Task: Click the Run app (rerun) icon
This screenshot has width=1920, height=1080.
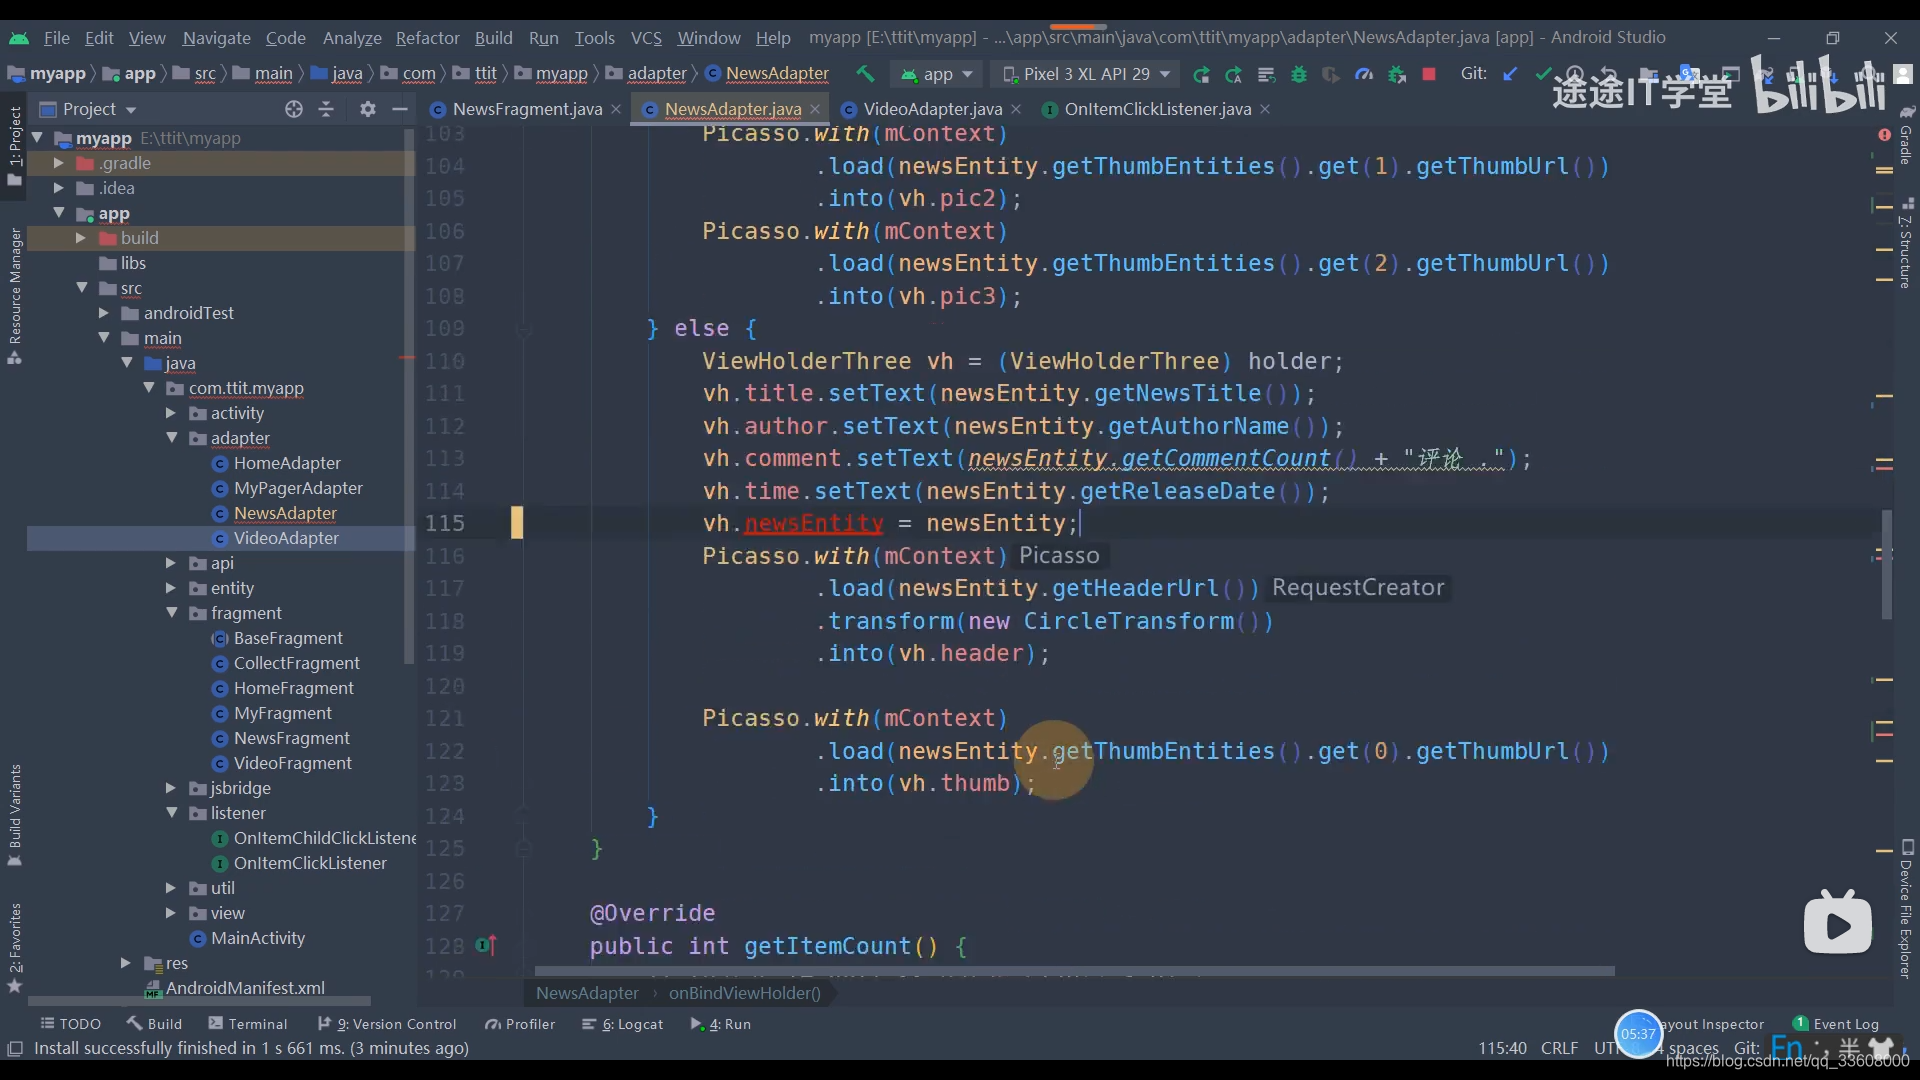Action: [x=1201, y=74]
